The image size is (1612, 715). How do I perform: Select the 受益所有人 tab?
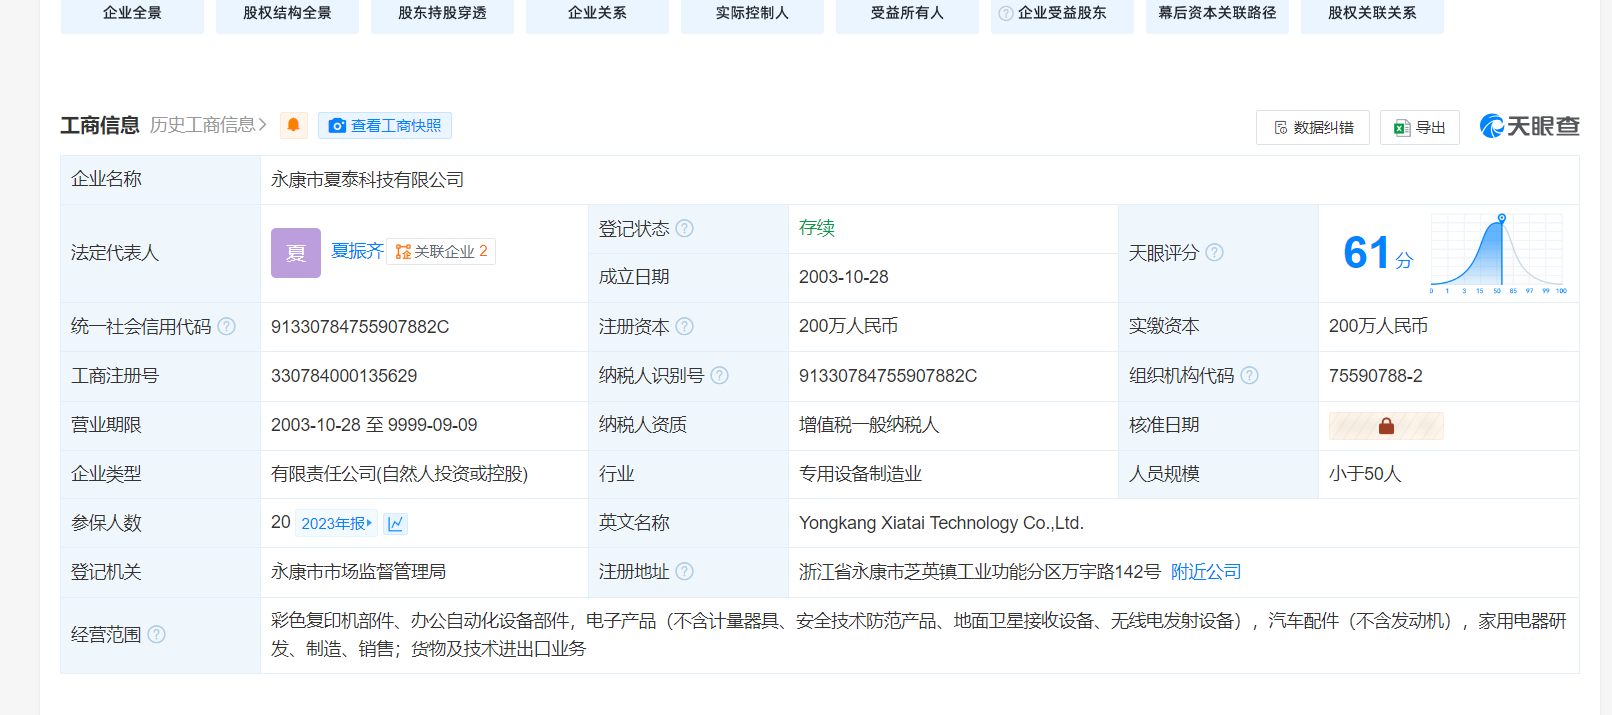tap(907, 14)
